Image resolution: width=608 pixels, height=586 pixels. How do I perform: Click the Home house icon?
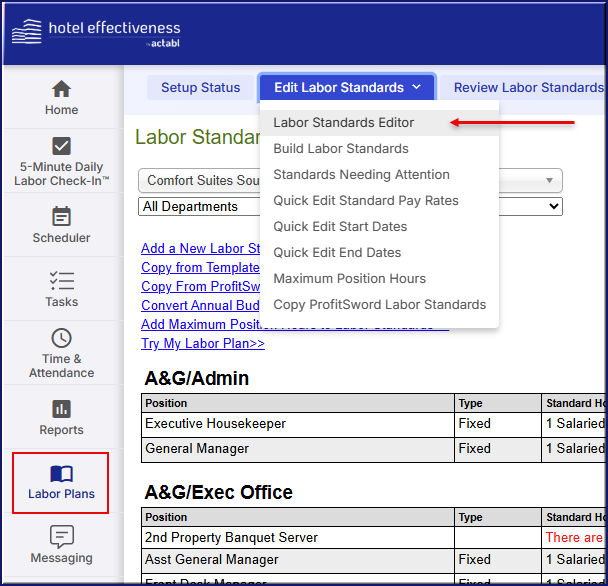click(61, 90)
